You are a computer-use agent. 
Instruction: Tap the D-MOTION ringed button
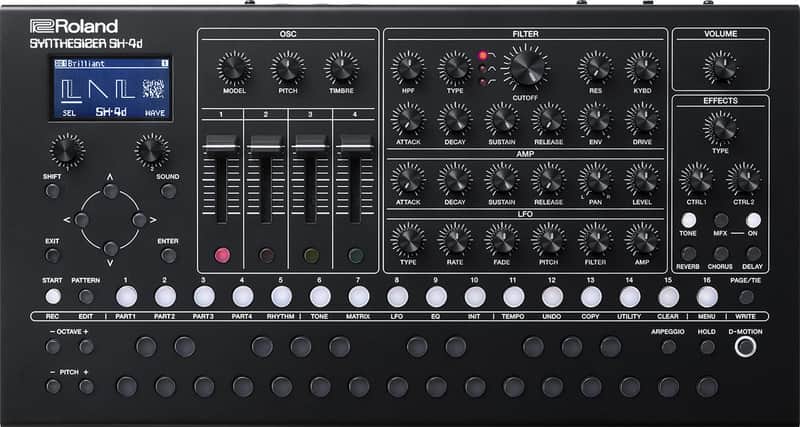point(745,346)
